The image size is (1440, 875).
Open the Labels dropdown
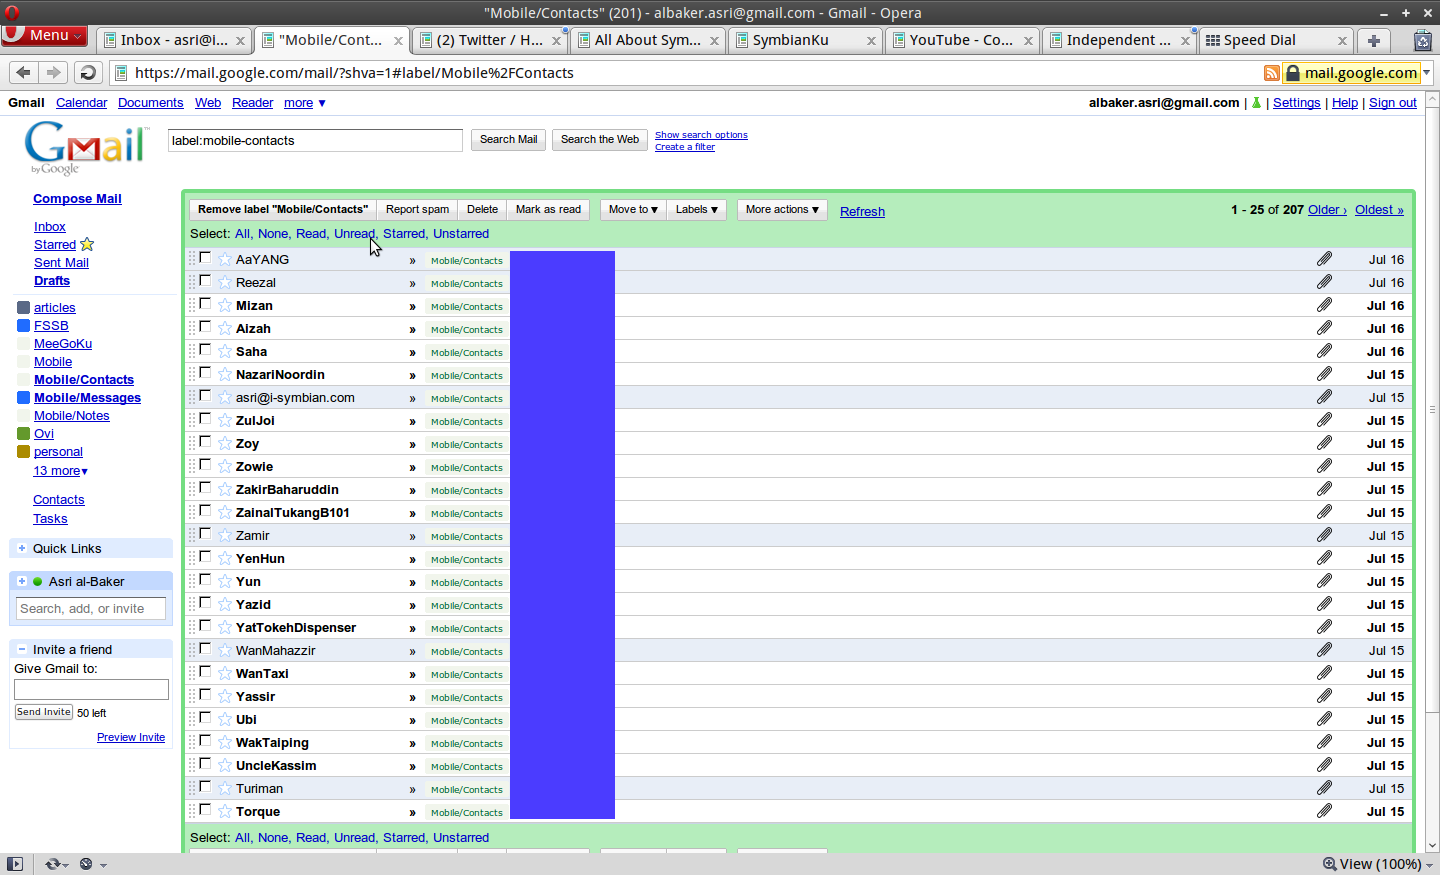(x=696, y=209)
